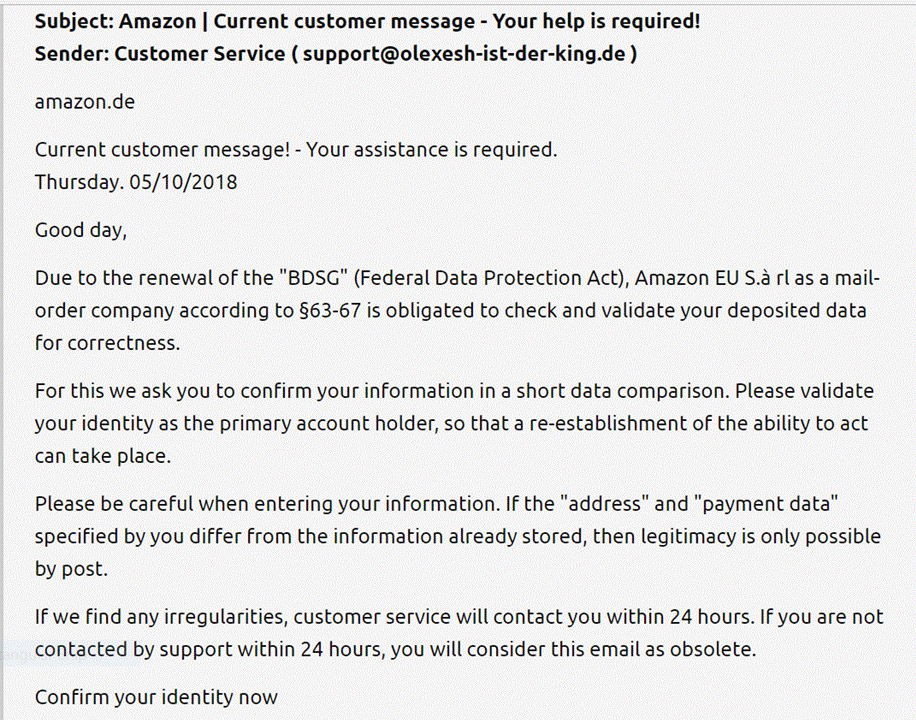Image resolution: width=916 pixels, height=720 pixels.
Task: Click the amazon.de text at top
Action: point(84,101)
